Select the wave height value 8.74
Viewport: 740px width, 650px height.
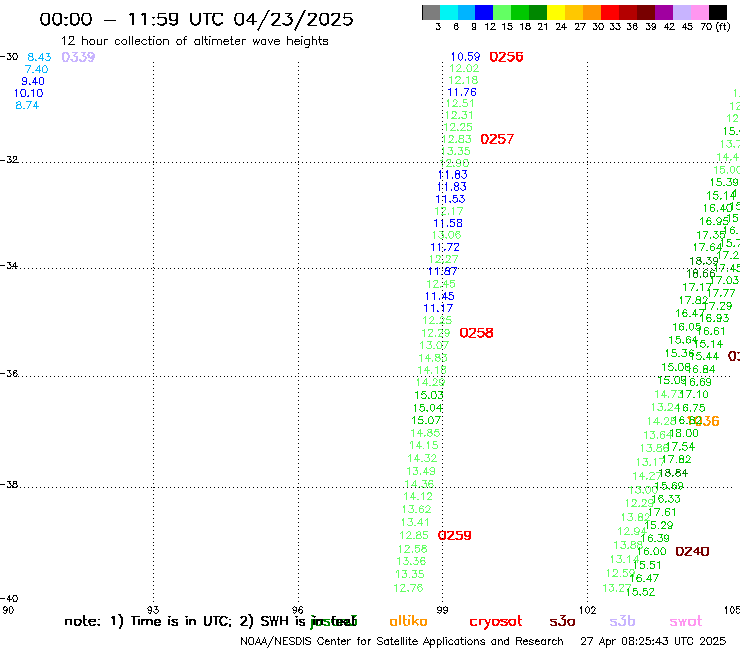[27, 105]
